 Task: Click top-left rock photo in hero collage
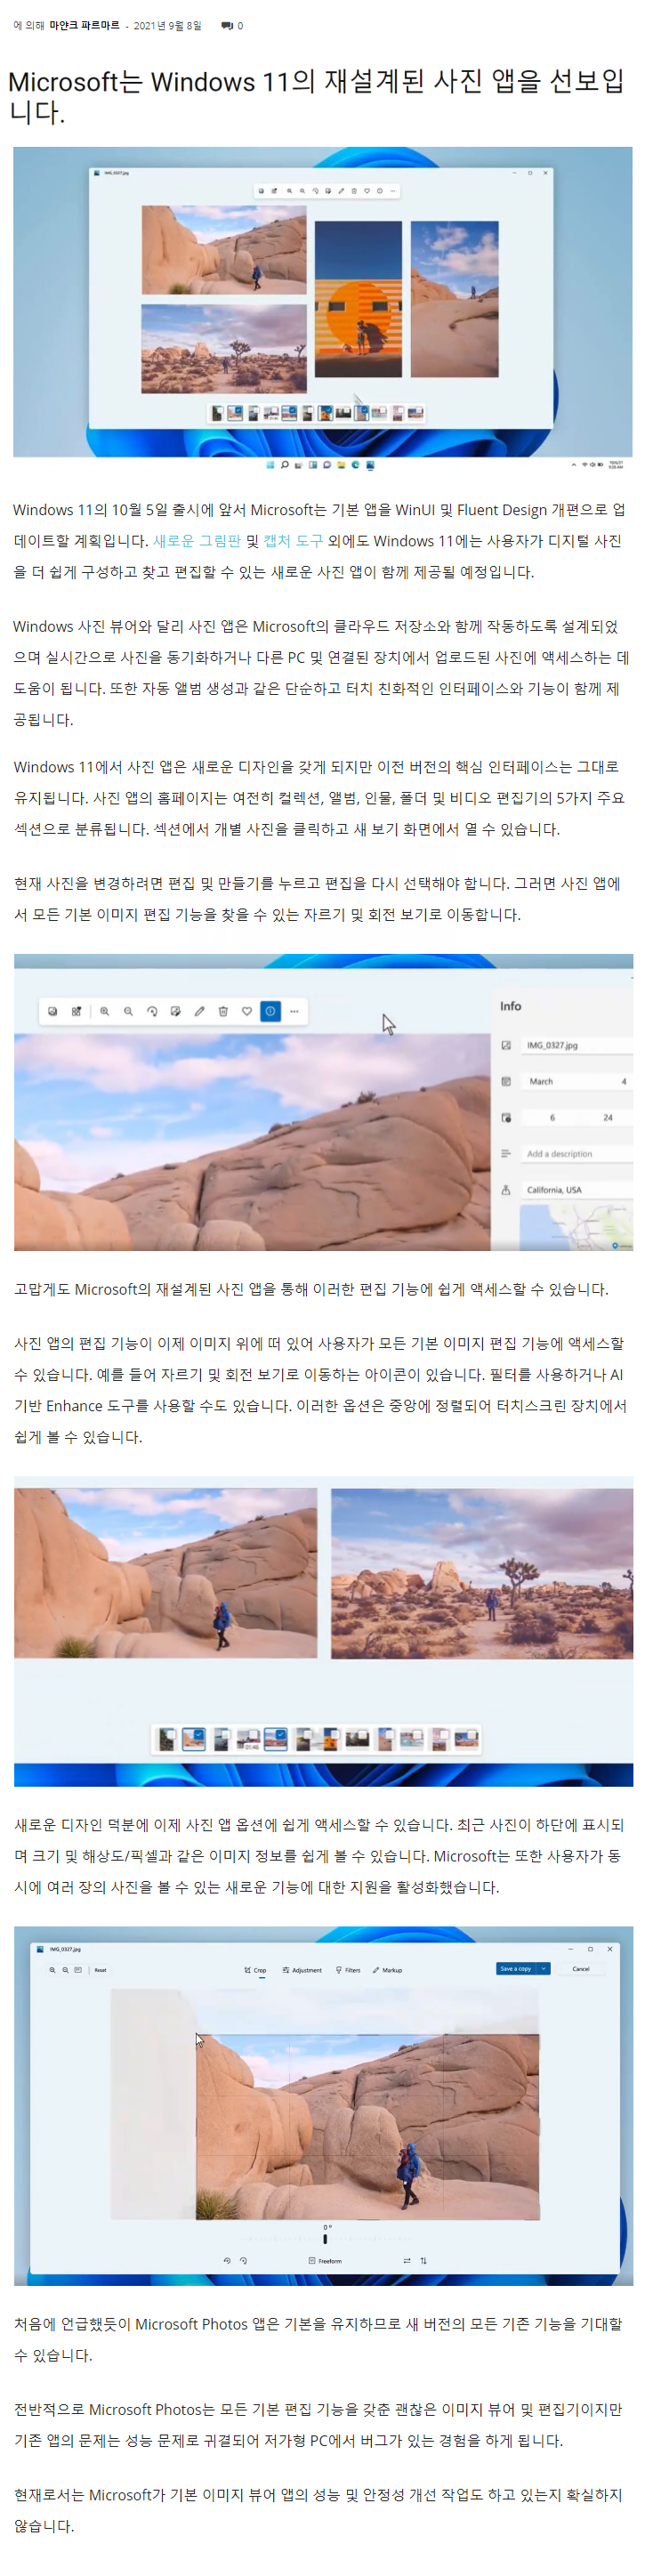(x=224, y=249)
